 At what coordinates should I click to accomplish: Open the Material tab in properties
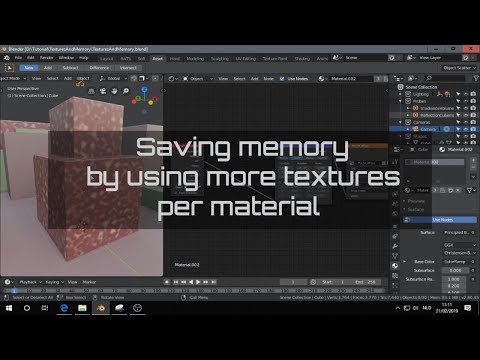pyautogui.click(x=395, y=266)
